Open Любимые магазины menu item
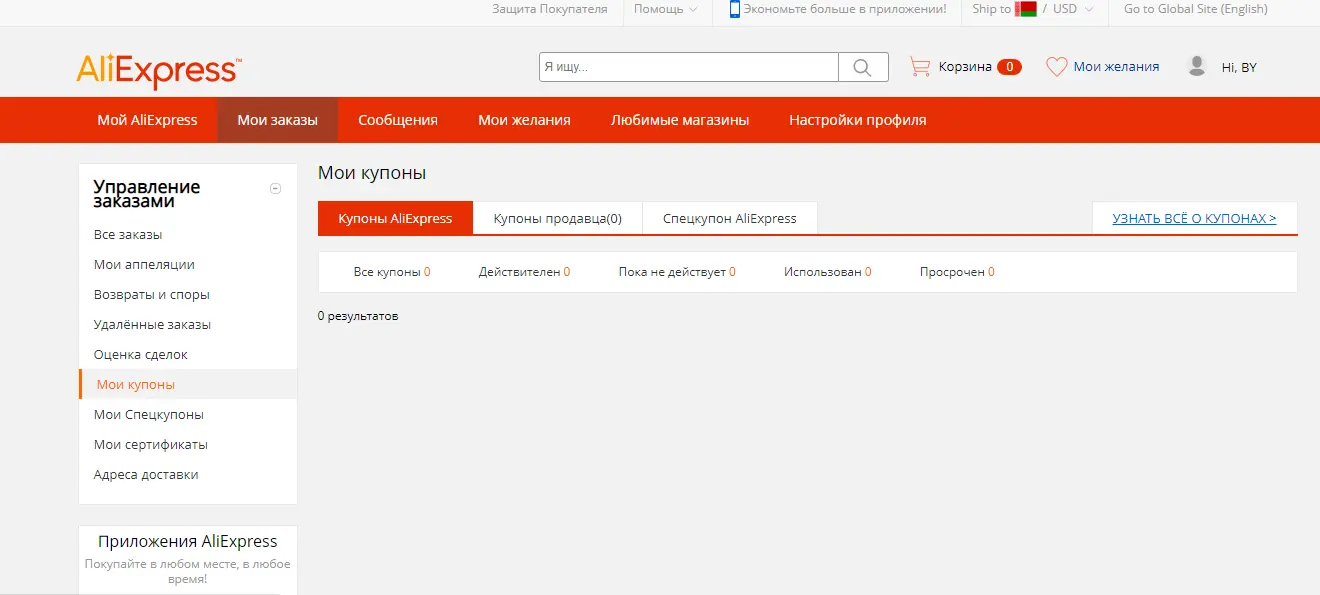Viewport: 1320px width, 595px height. point(680,120)
